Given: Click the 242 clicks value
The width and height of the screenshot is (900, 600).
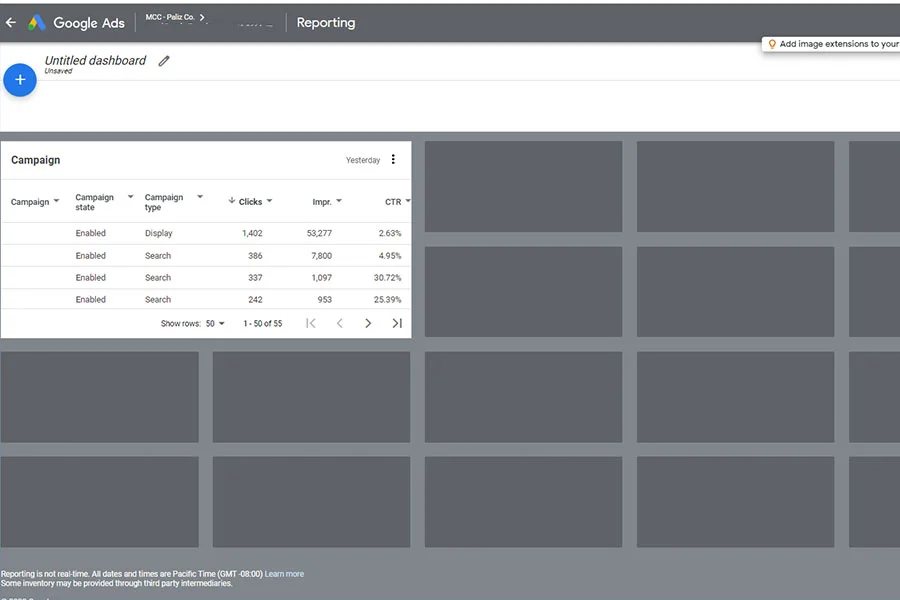Looking at the screenshot, I should [255, 299].
